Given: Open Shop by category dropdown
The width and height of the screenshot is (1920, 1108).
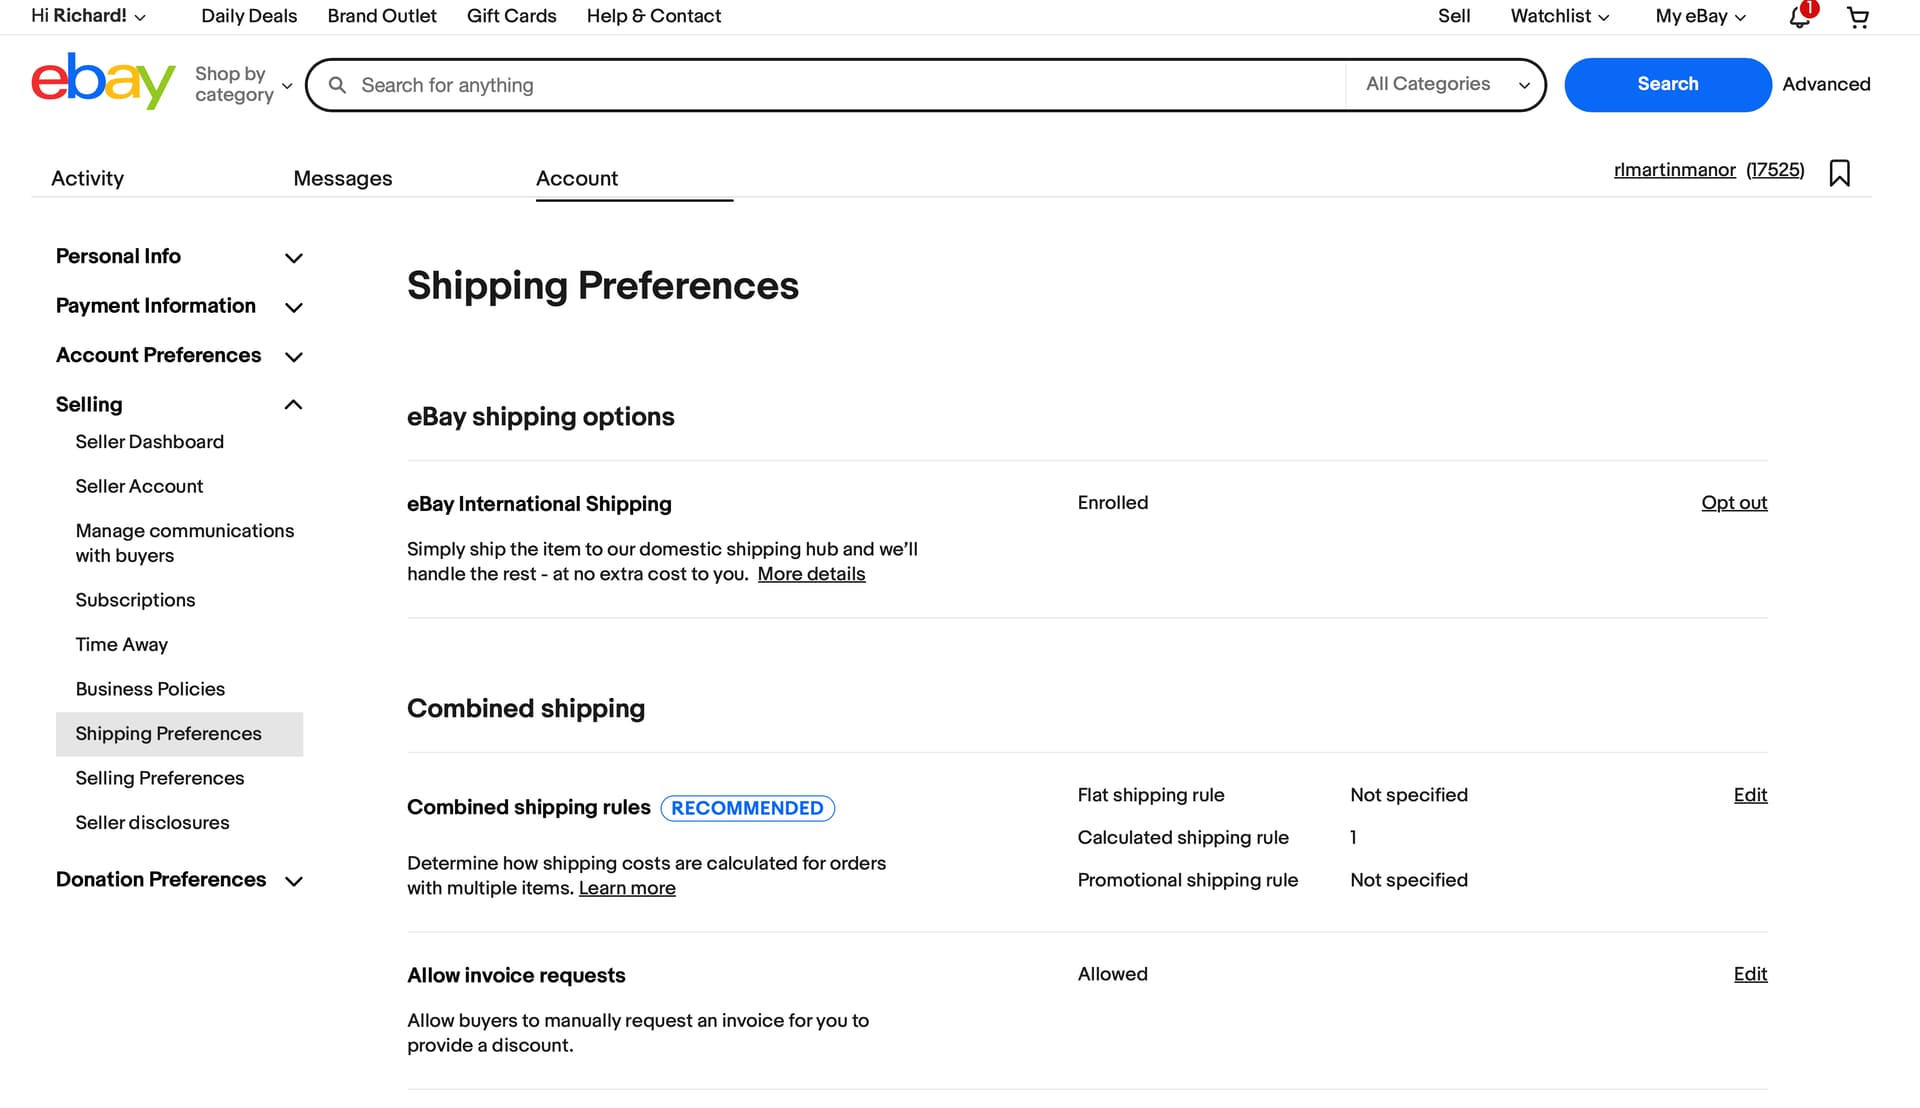Looking at the screenshot, I should tap(243, 84).
